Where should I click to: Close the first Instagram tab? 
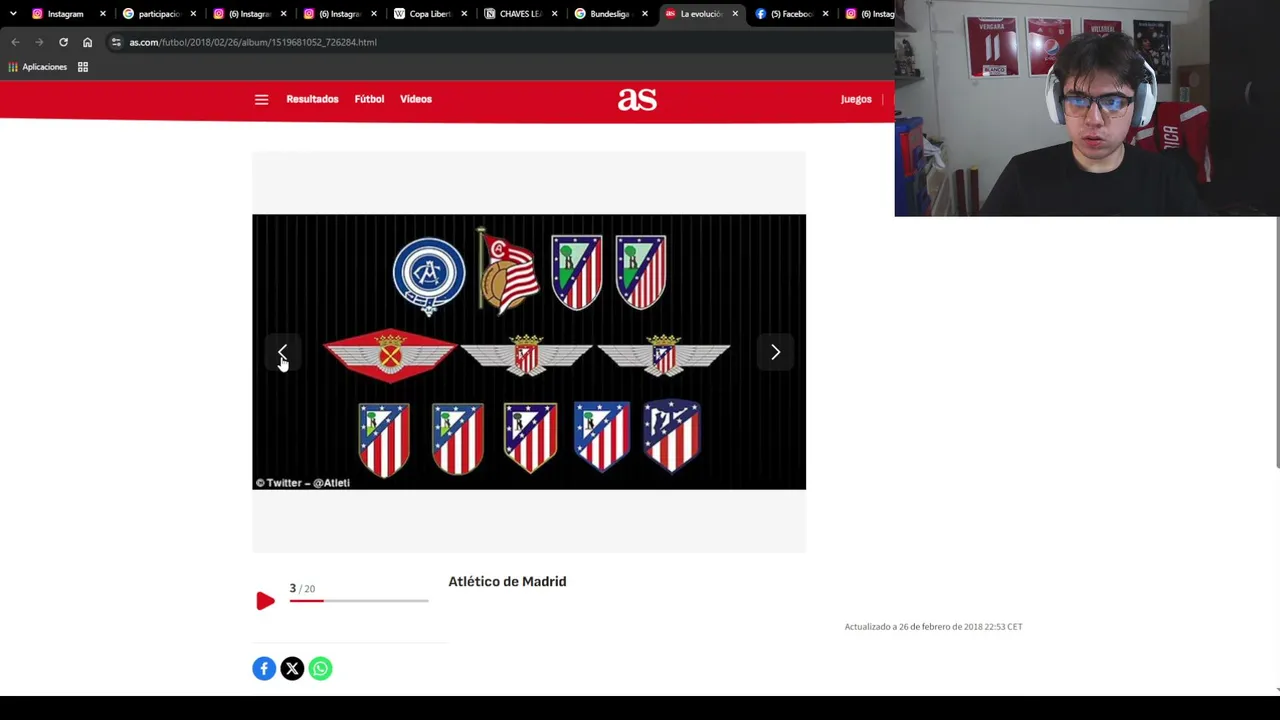pos(102,14)
